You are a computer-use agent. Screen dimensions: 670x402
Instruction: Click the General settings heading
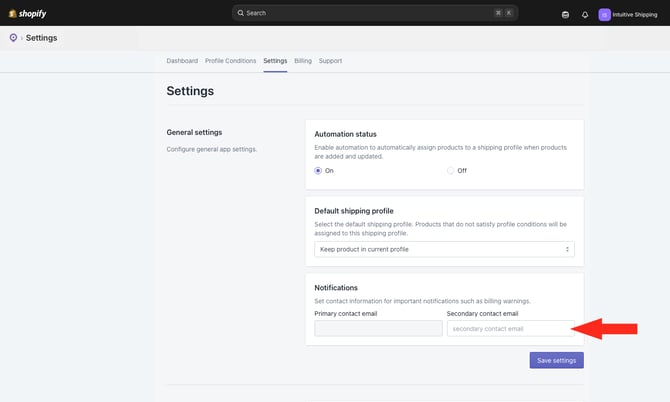click(x=194, y=132)
